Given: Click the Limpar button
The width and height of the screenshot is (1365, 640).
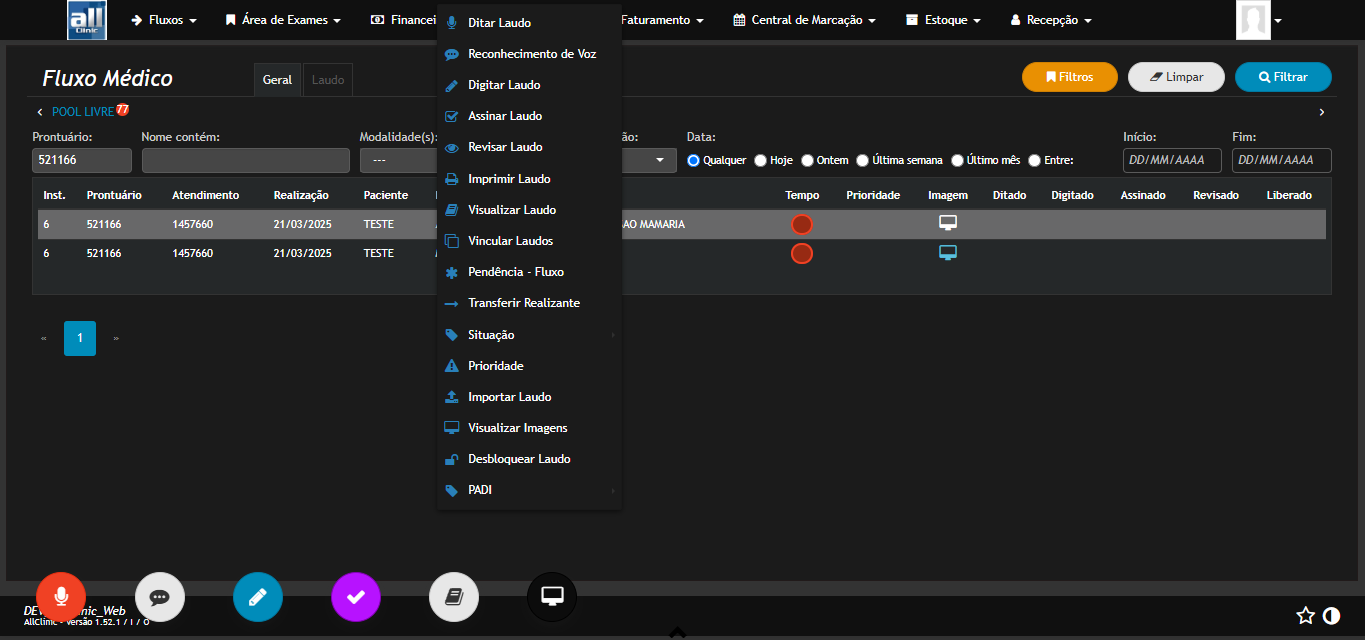Looking at the screenshot, I should (x=1177, y=77).
